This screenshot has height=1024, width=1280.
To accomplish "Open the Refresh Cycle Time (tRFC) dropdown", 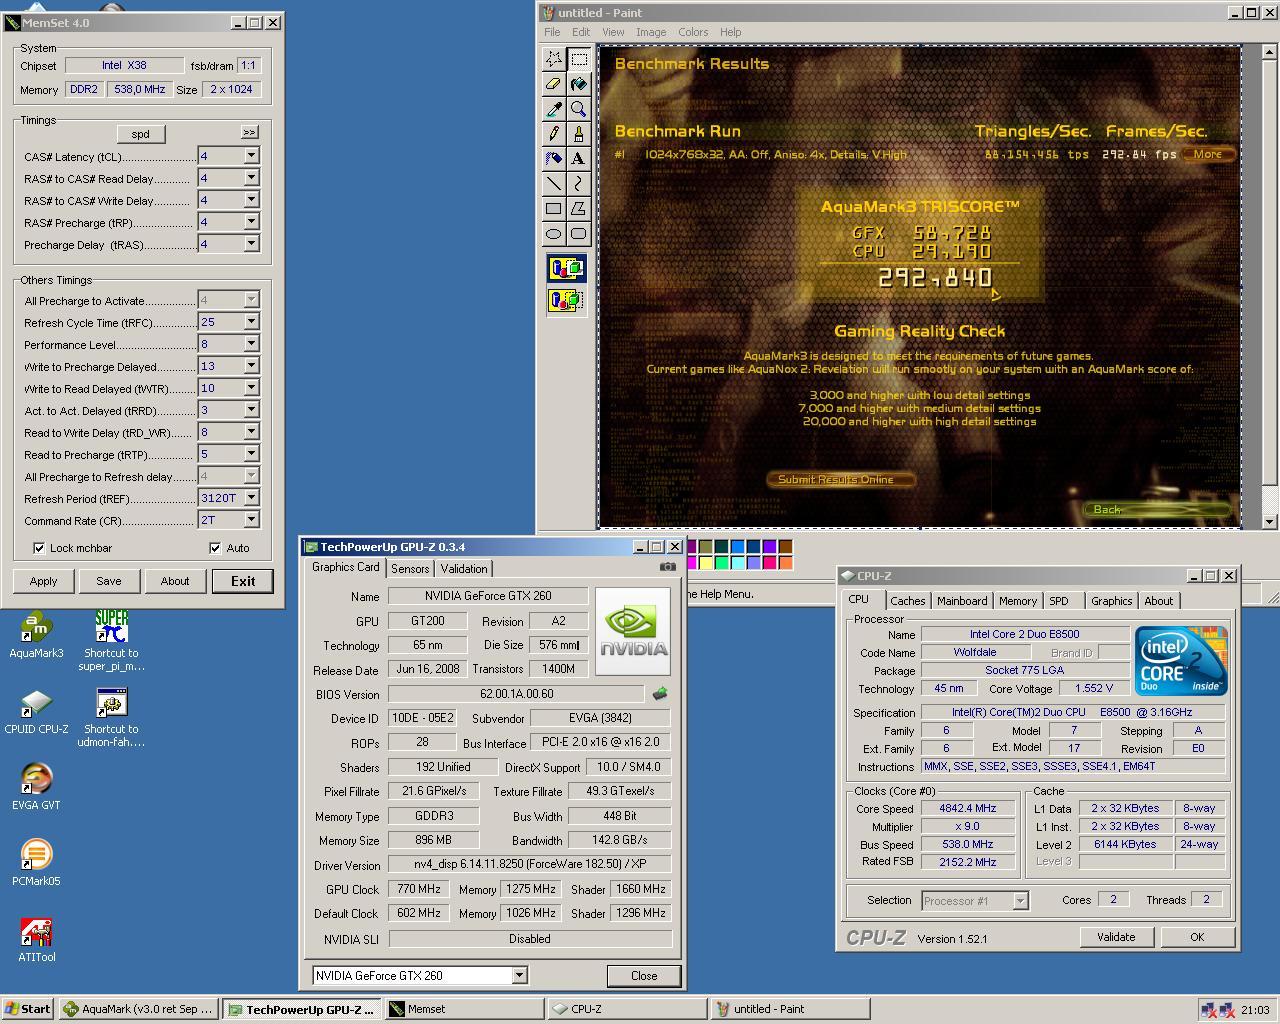I will click(251, 322).
